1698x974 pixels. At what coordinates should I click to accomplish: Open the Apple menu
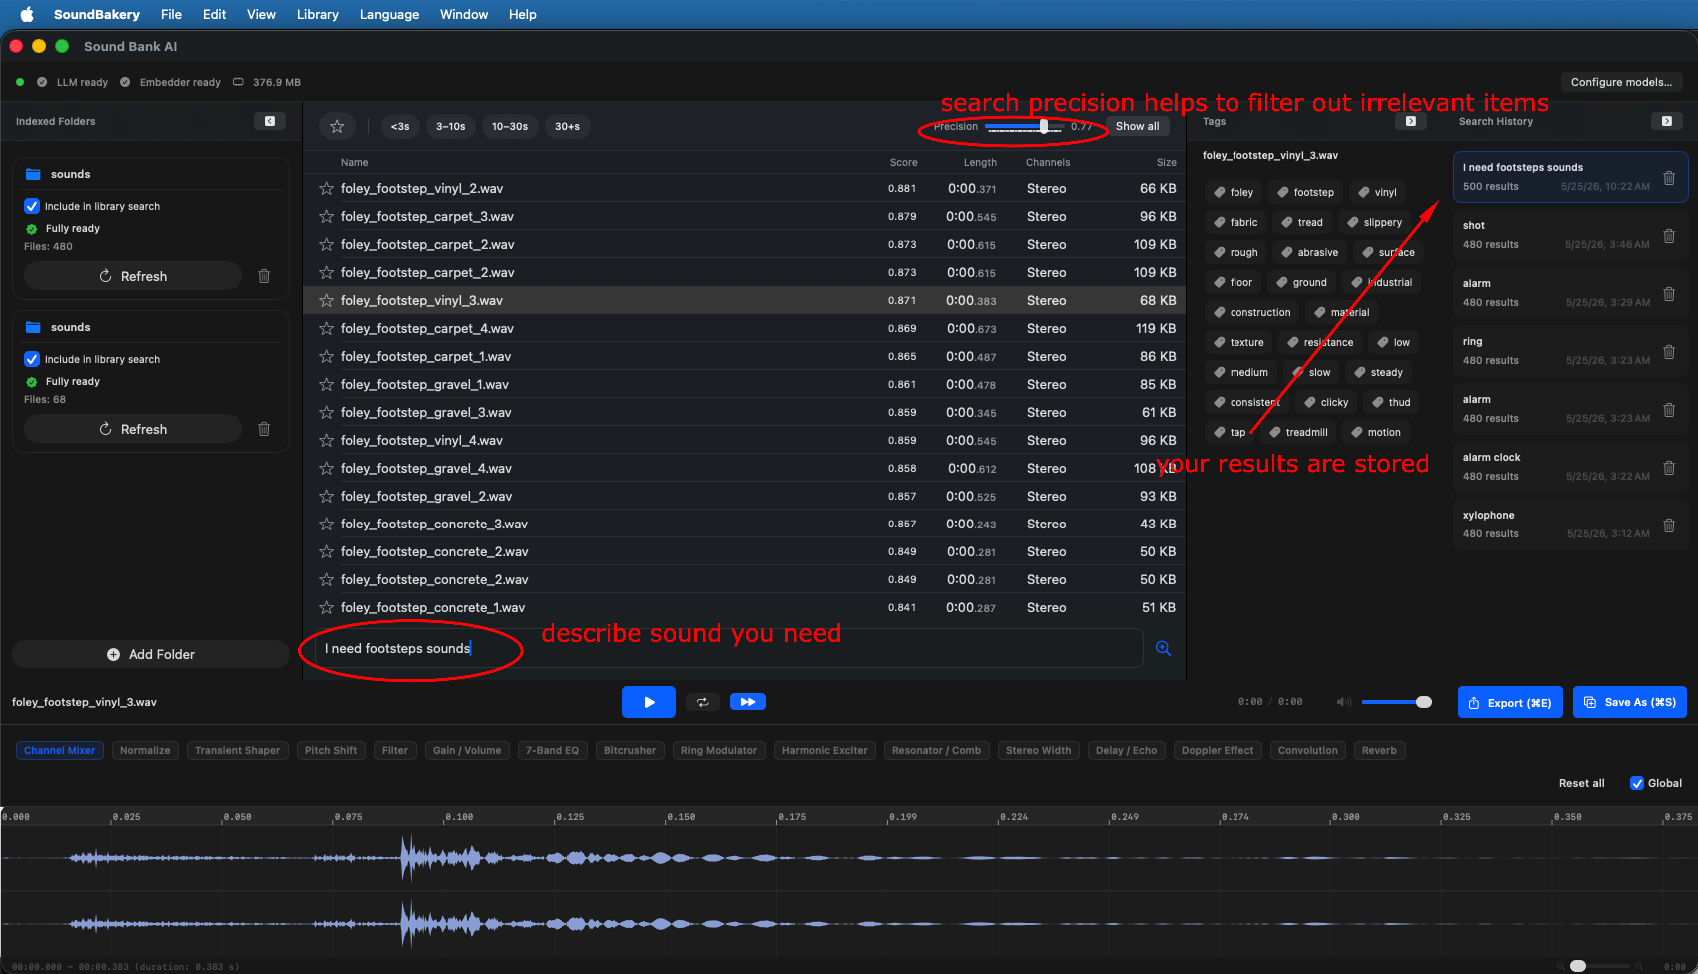click(27, 14)
